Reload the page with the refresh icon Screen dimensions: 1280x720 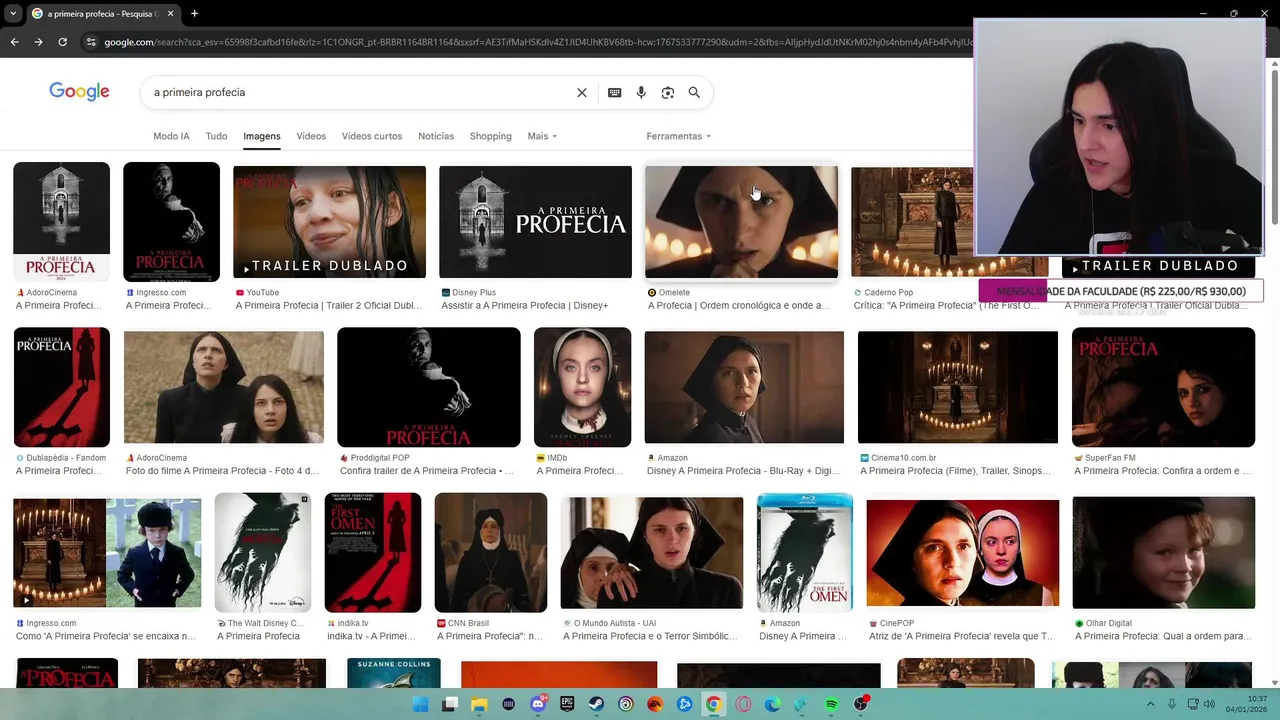pos(62,42)
